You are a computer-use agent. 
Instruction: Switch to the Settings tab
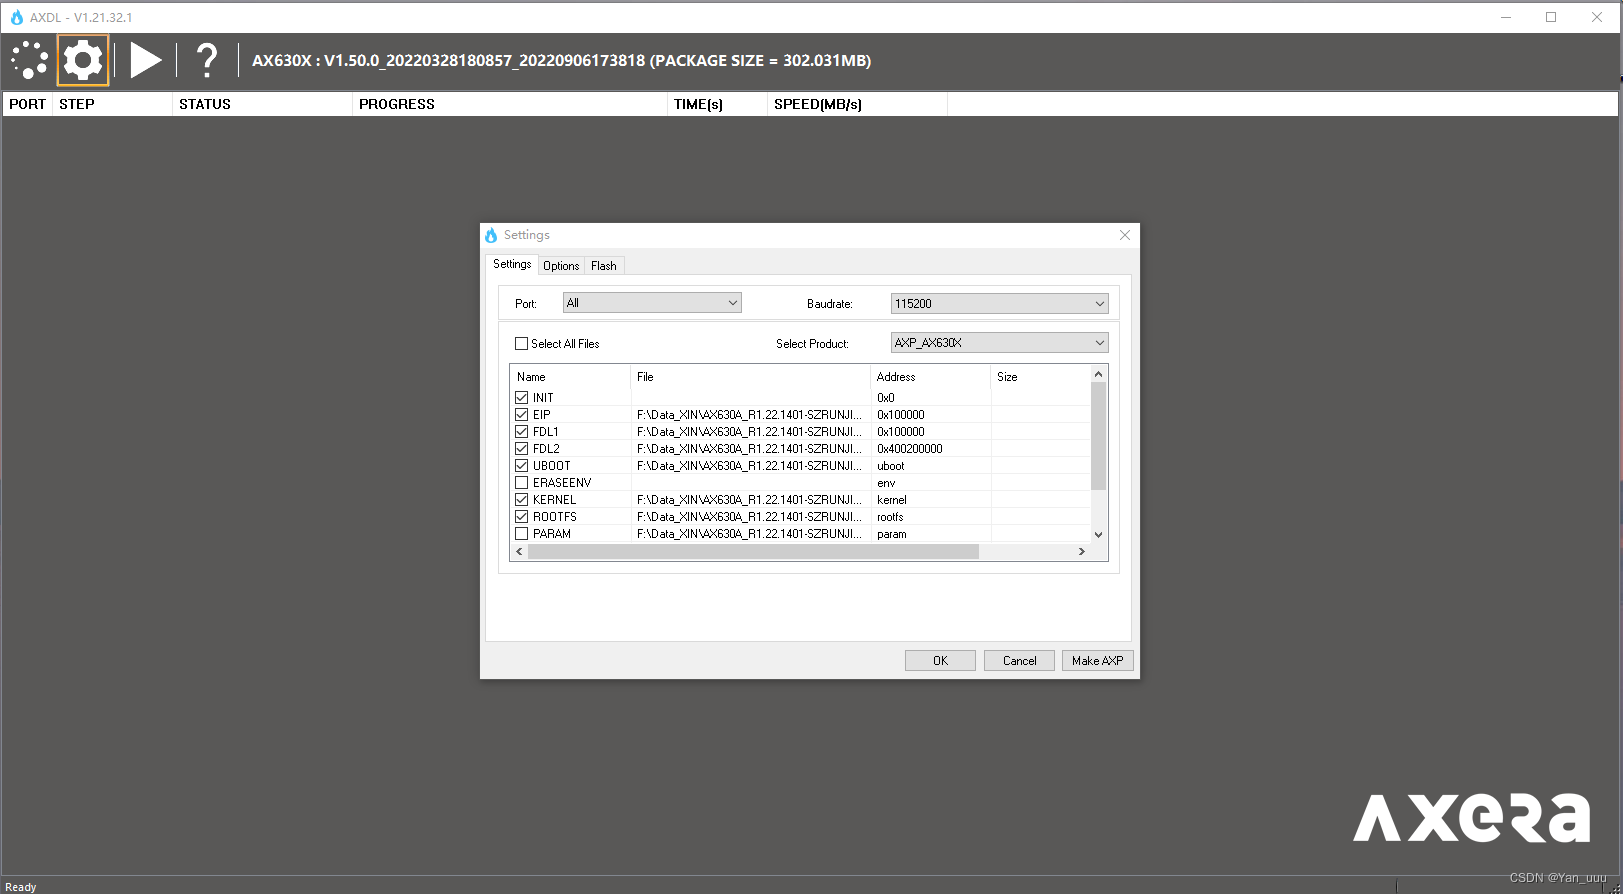[x=512, y=264]
